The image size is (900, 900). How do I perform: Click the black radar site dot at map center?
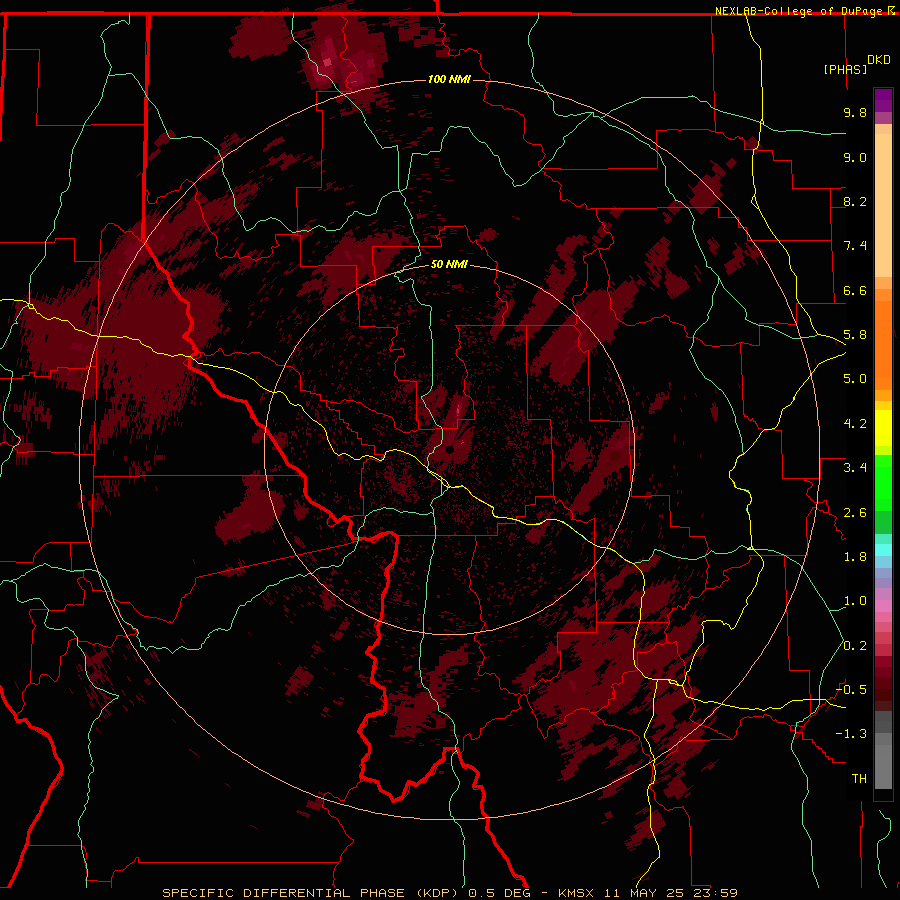(450, 449)
